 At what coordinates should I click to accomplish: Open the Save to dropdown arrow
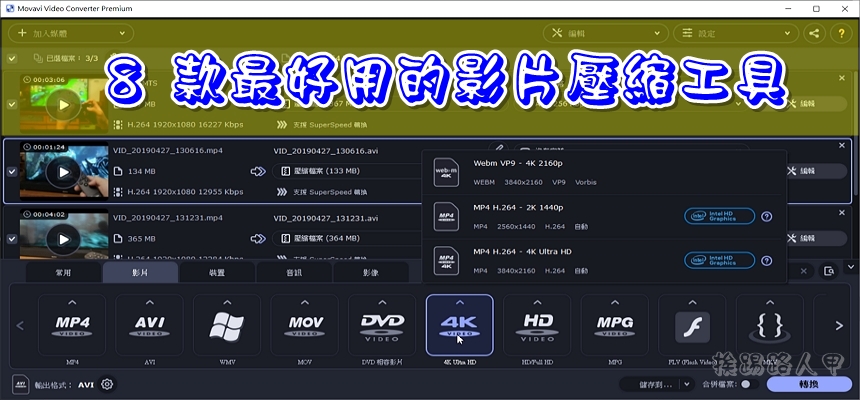point(686,384)
